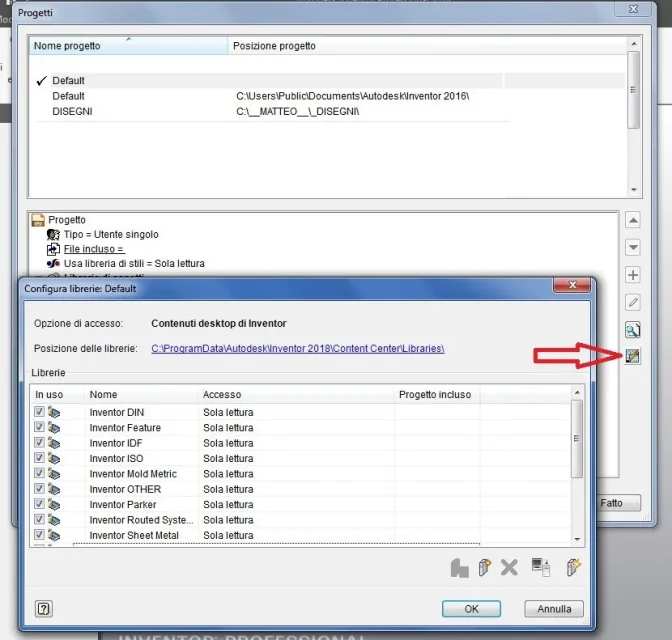Confirm with the OK button
Image resolution: width=672 pixels, height=640 pixels.
pos(471,609)
